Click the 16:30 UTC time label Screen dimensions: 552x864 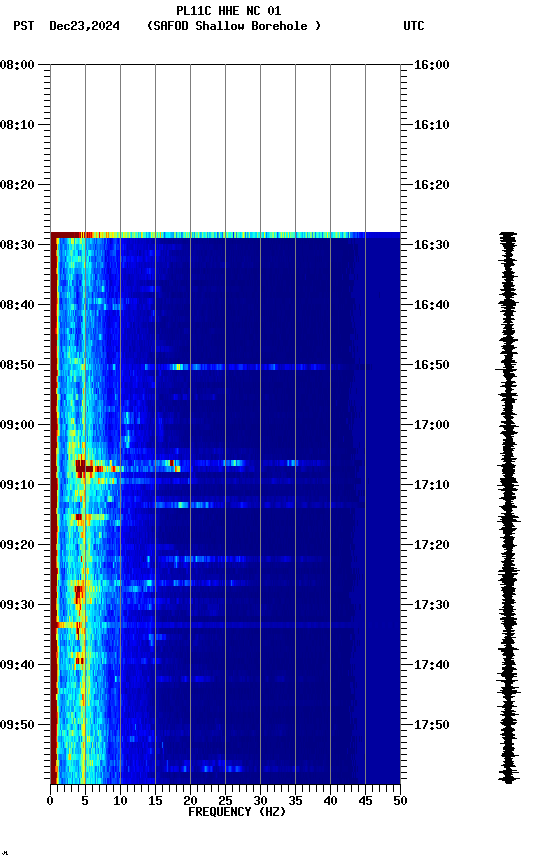432,245
